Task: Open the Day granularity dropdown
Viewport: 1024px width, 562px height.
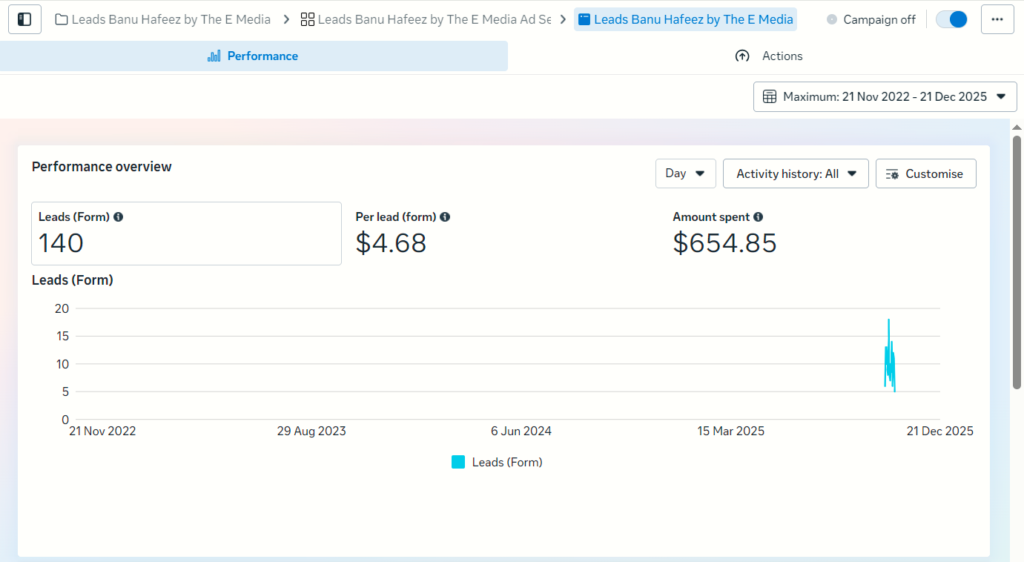Action: click(685, 174)
